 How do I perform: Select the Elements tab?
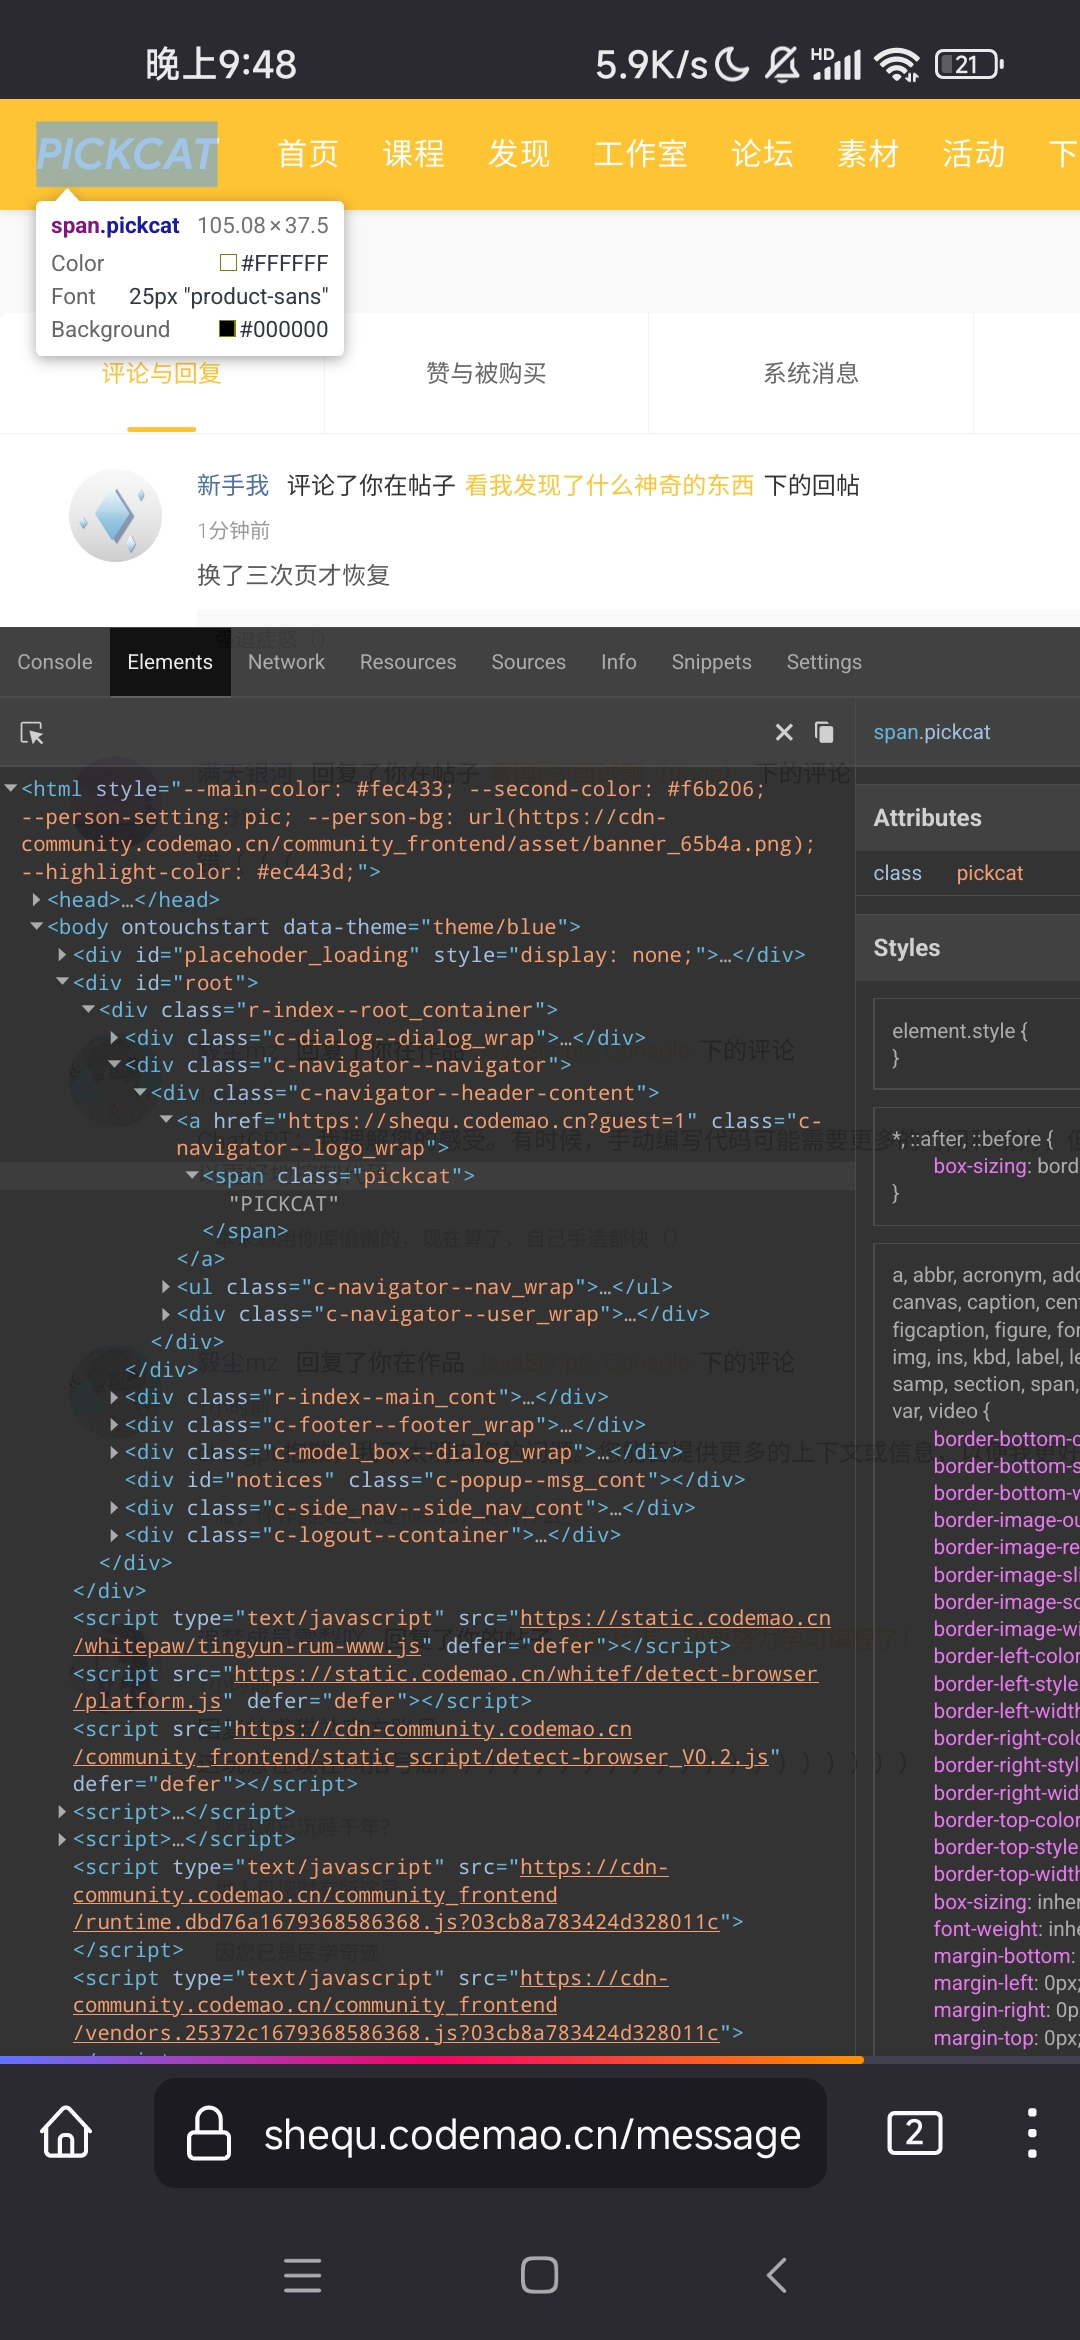(x=170, y=662)
